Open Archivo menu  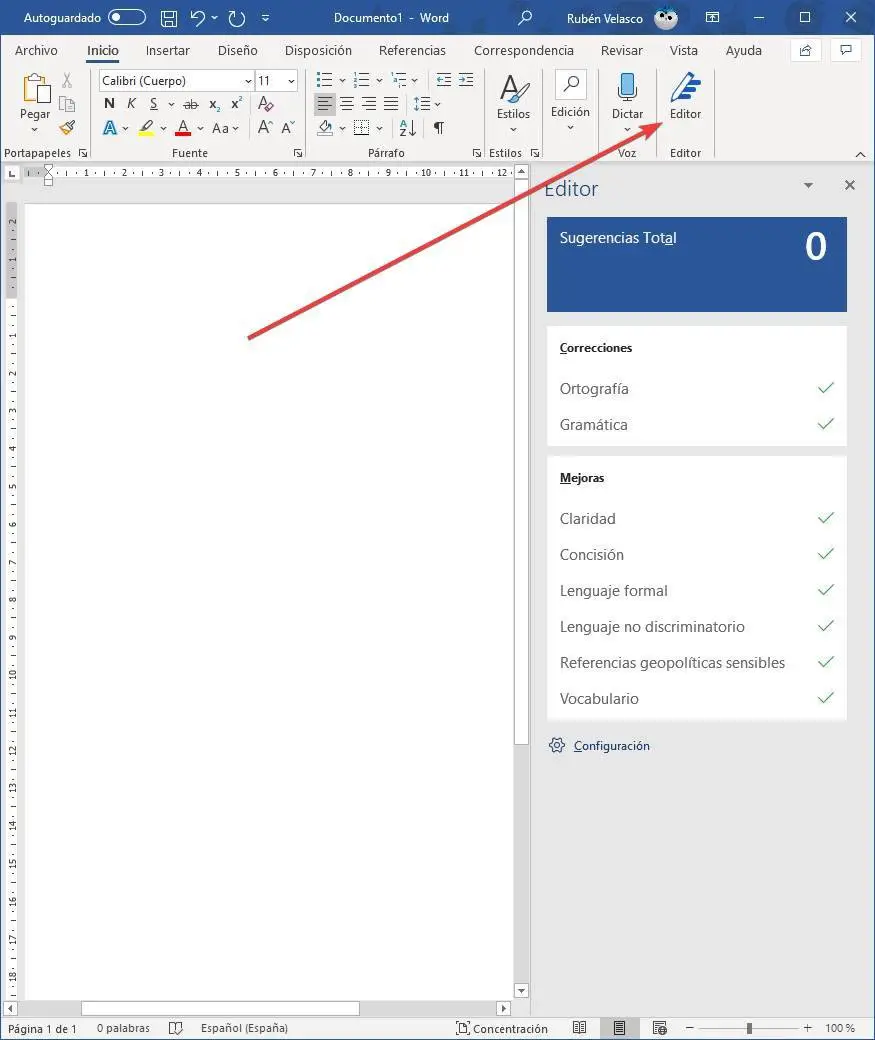[x=36, y=50]
